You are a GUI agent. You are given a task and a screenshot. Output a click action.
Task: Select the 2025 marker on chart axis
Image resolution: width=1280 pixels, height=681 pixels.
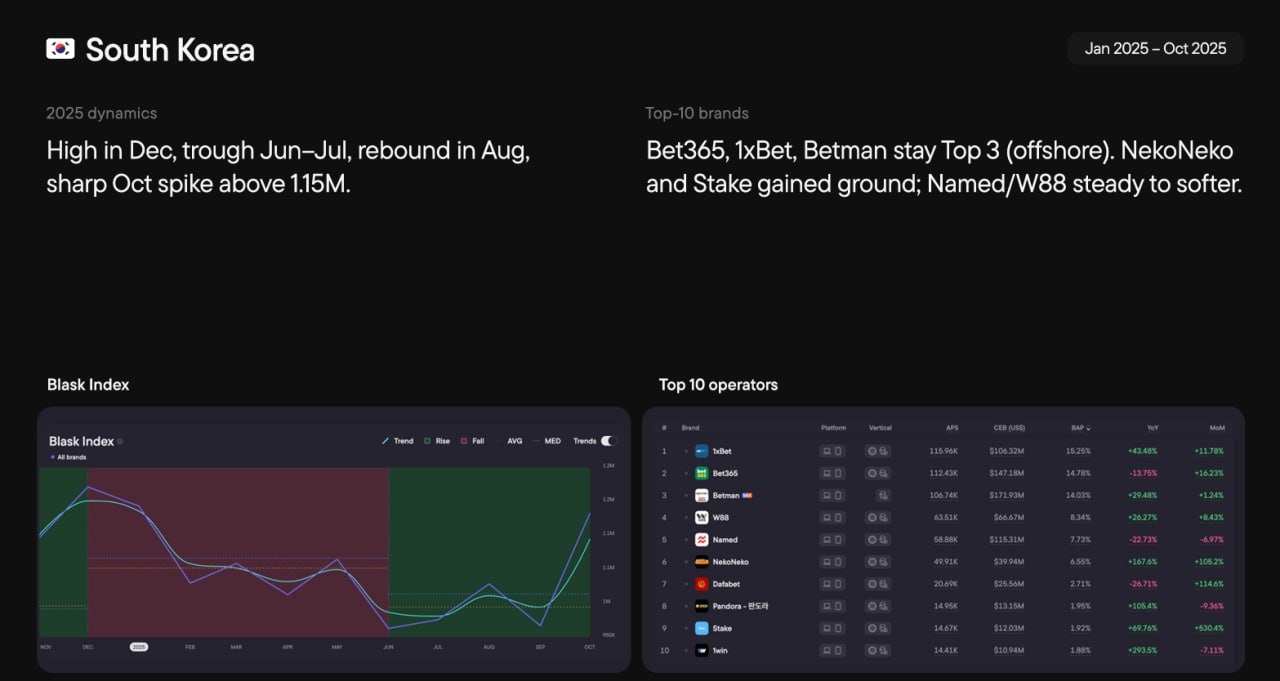(x=139, y=647)
